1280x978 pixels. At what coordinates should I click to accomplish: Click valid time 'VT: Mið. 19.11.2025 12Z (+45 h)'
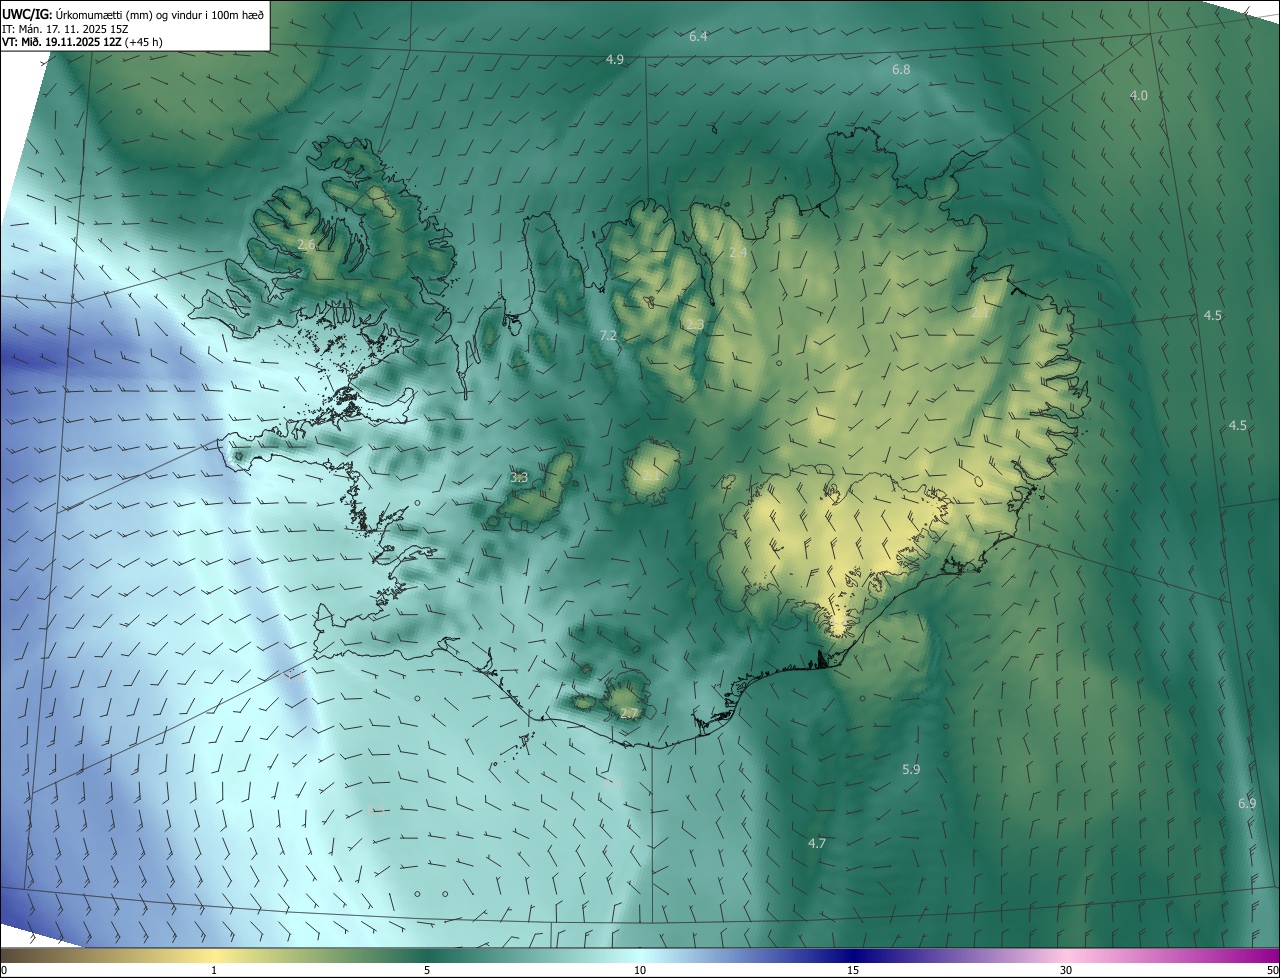(83, 42)
